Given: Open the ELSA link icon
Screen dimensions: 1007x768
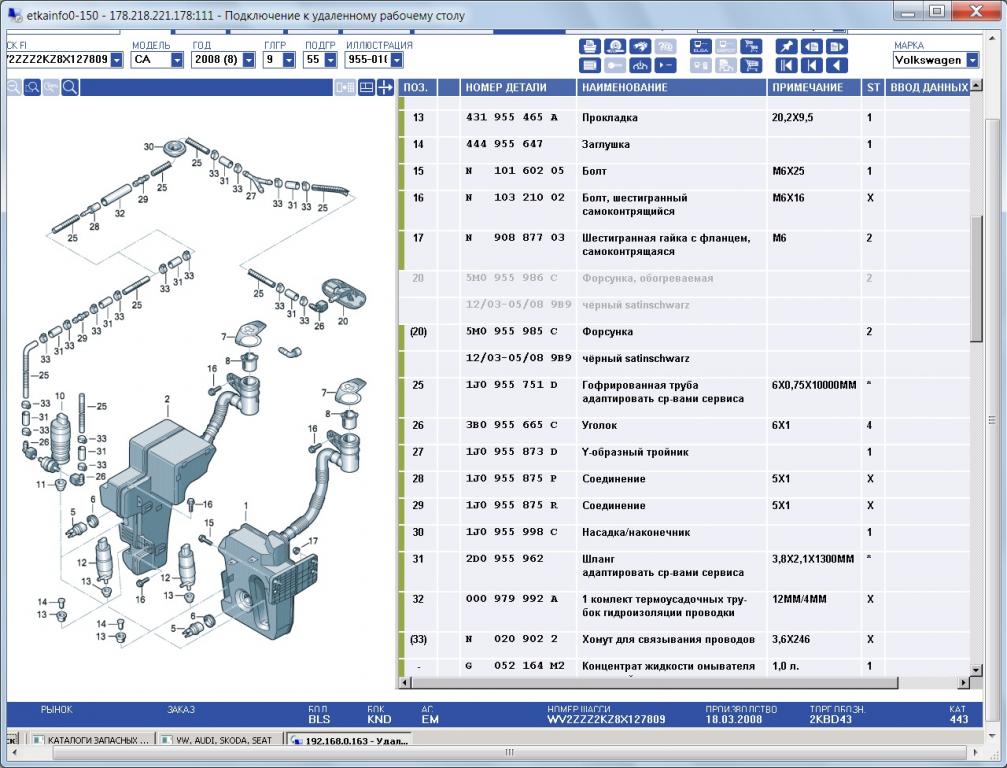Looking at the screenshot, I should [701, 46].
